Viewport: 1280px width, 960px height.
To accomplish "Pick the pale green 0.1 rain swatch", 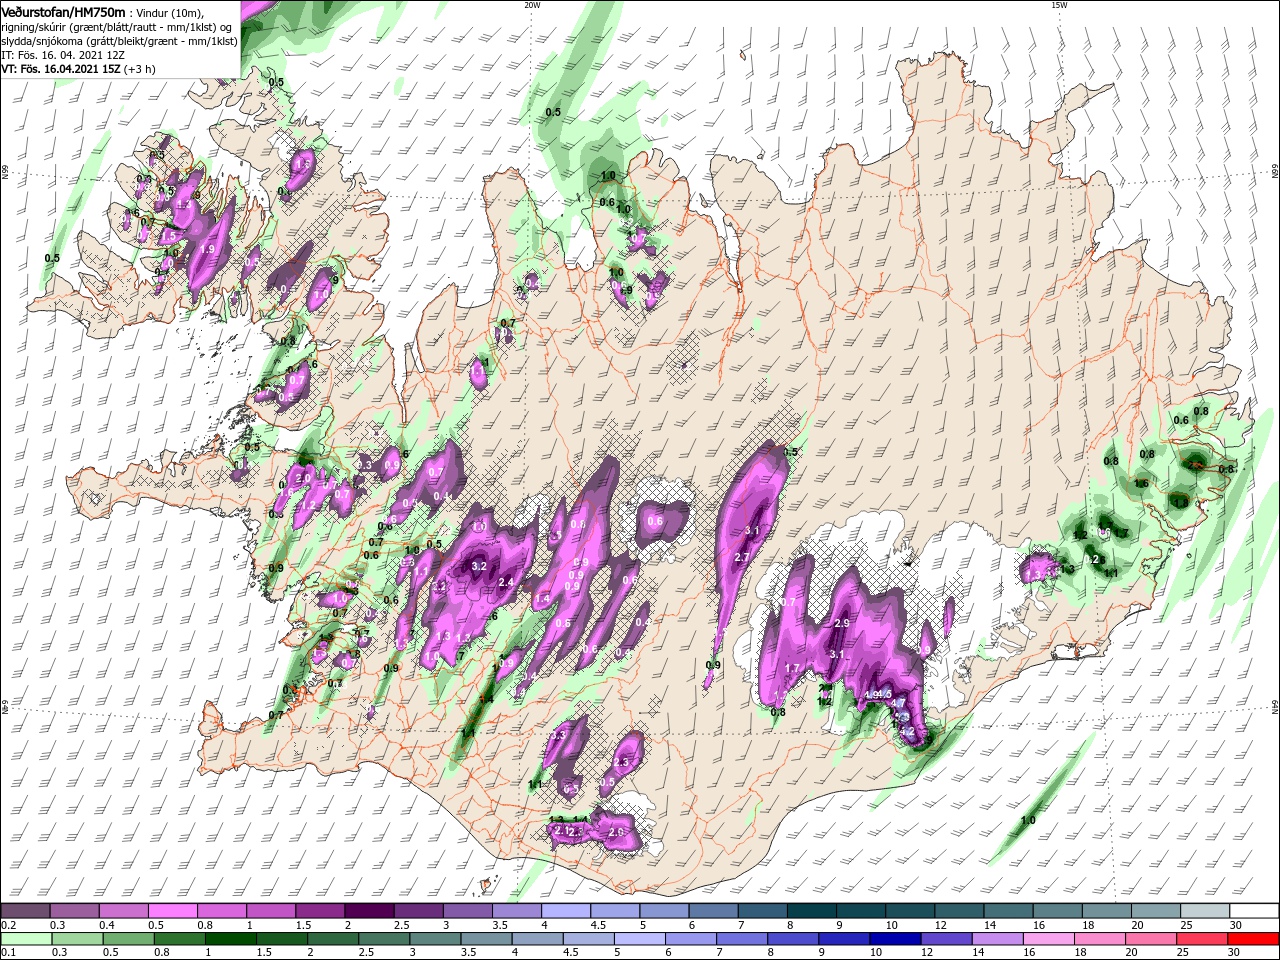I will [x=25, y=939].
